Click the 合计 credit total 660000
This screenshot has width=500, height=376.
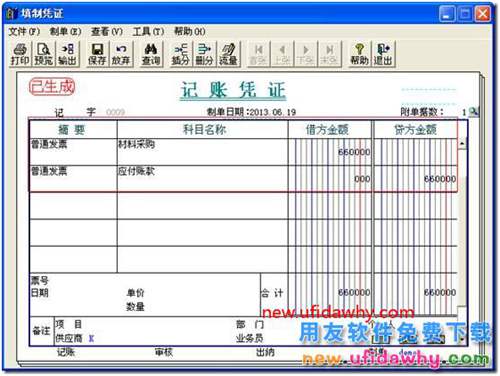click(440, 293)
